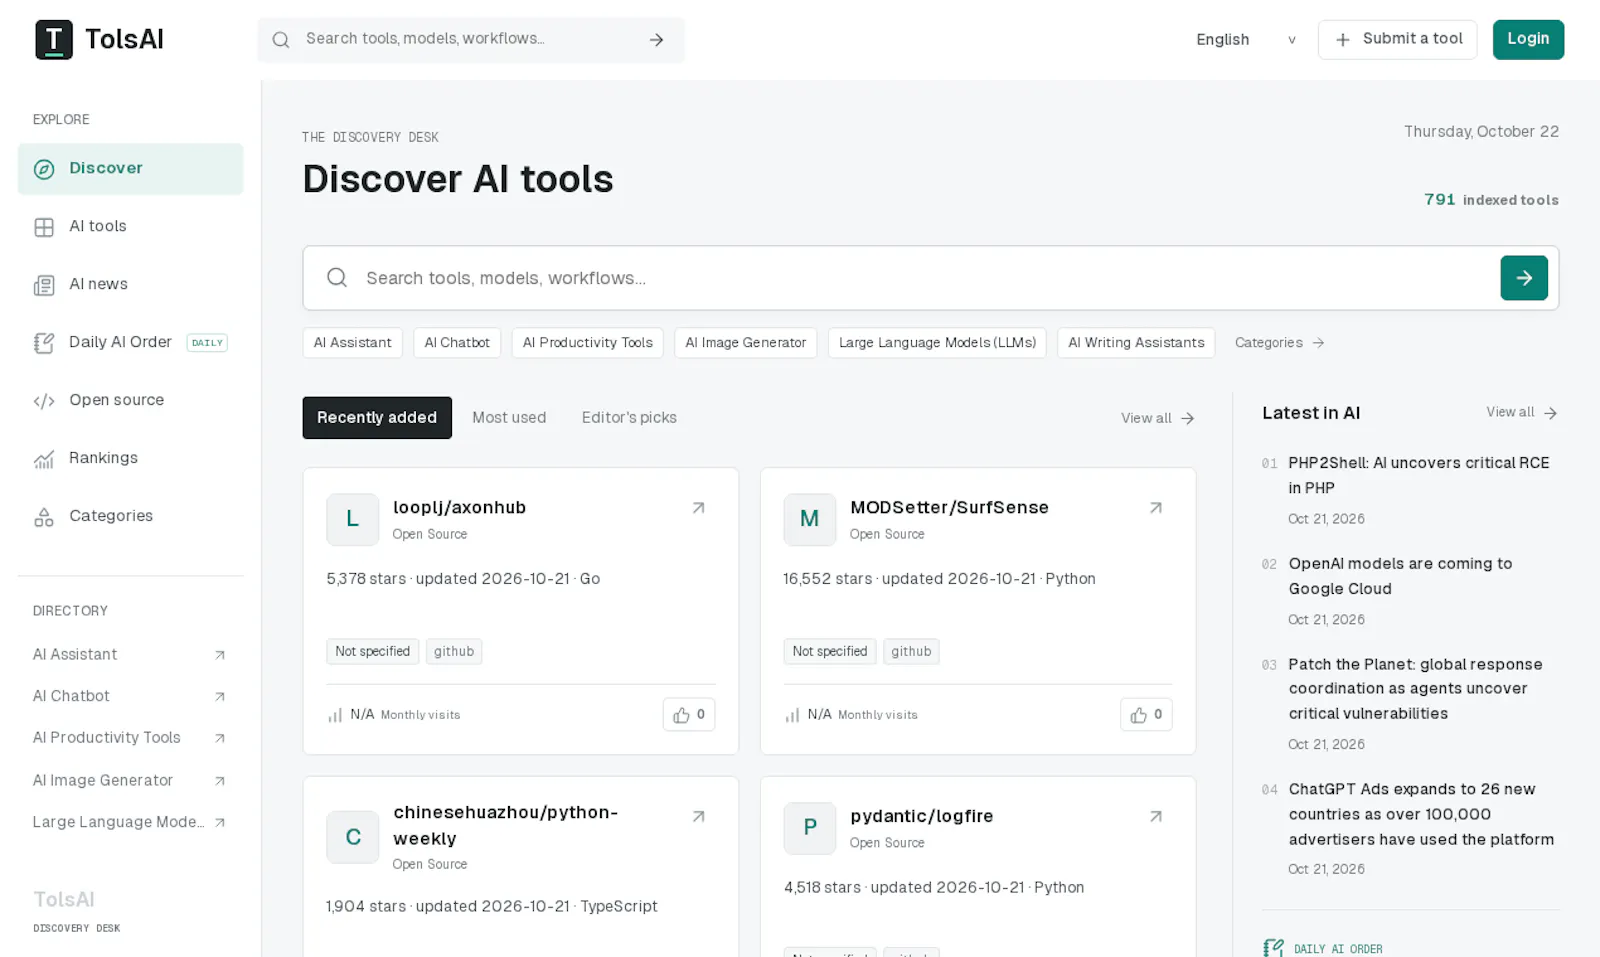Viewport: 1600px width, 957px height.
Task: Expand Categories link next to filter chips
Action: 1279,343
